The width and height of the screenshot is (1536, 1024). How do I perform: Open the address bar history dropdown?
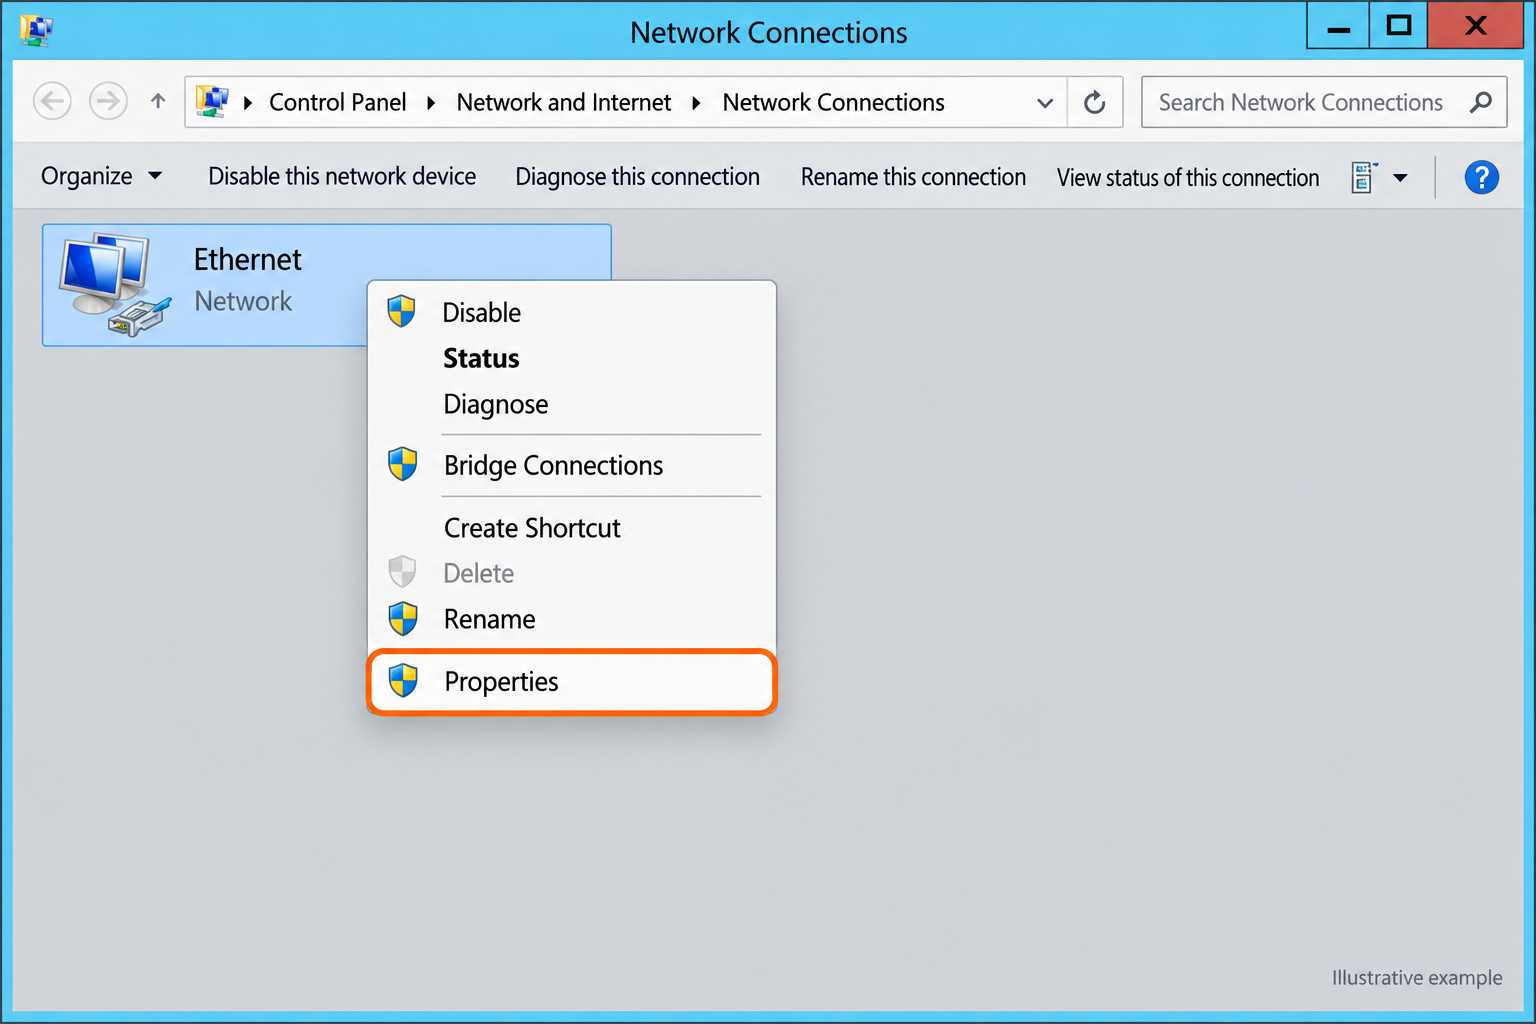tap(1045, 102)
